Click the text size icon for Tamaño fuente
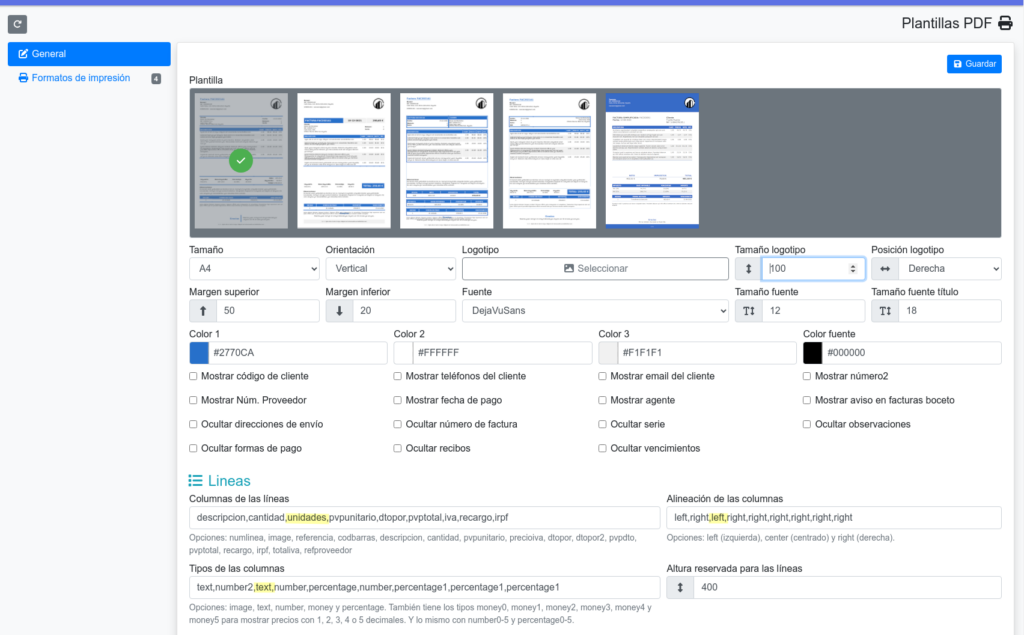1024x635 pixels. coord(748,311)
